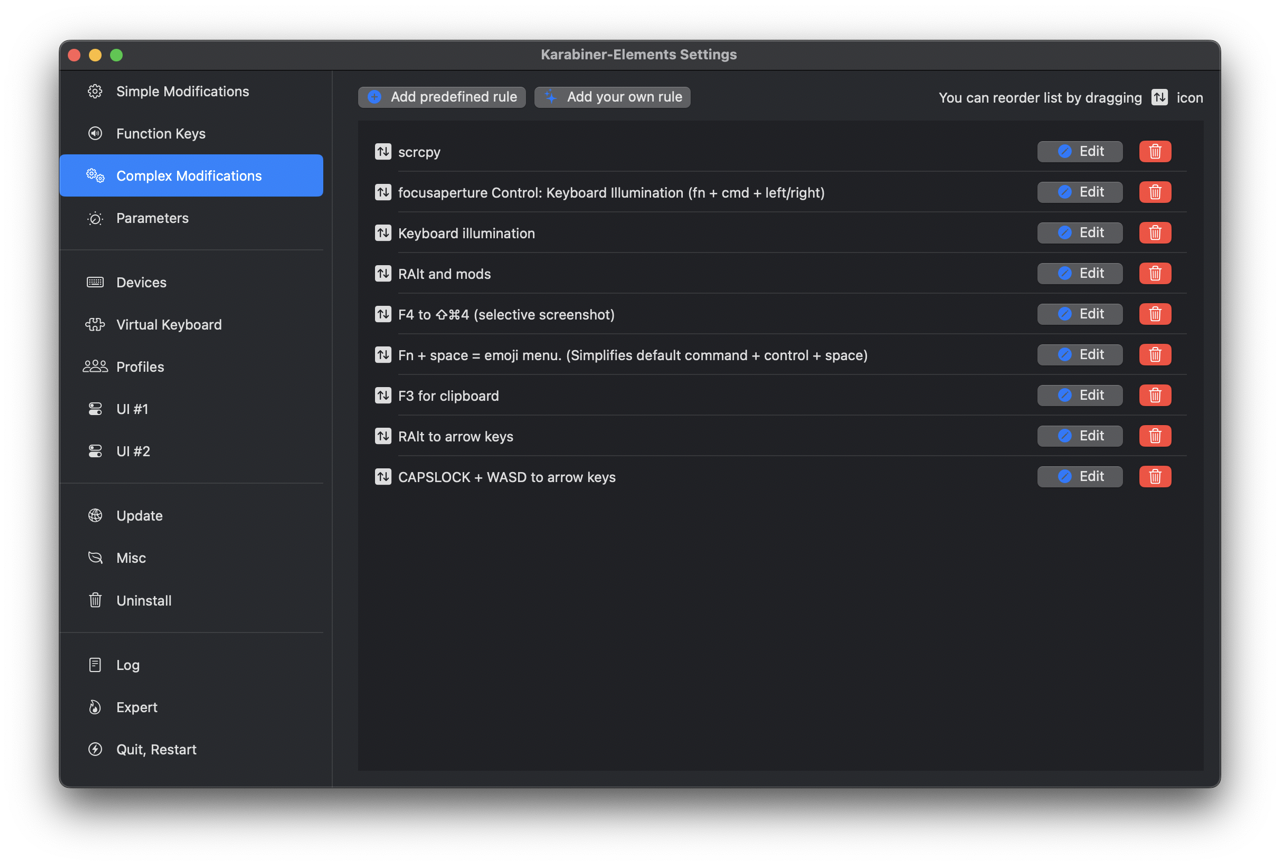Click the reorder icon in the drag hint
Screen dimensions: 1280x866
(1159, 97)
